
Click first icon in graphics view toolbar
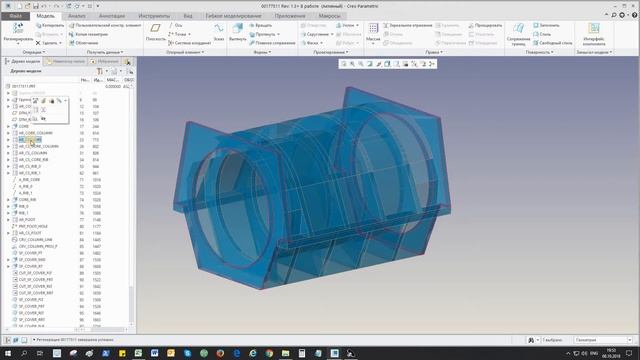tap(344, 64)
